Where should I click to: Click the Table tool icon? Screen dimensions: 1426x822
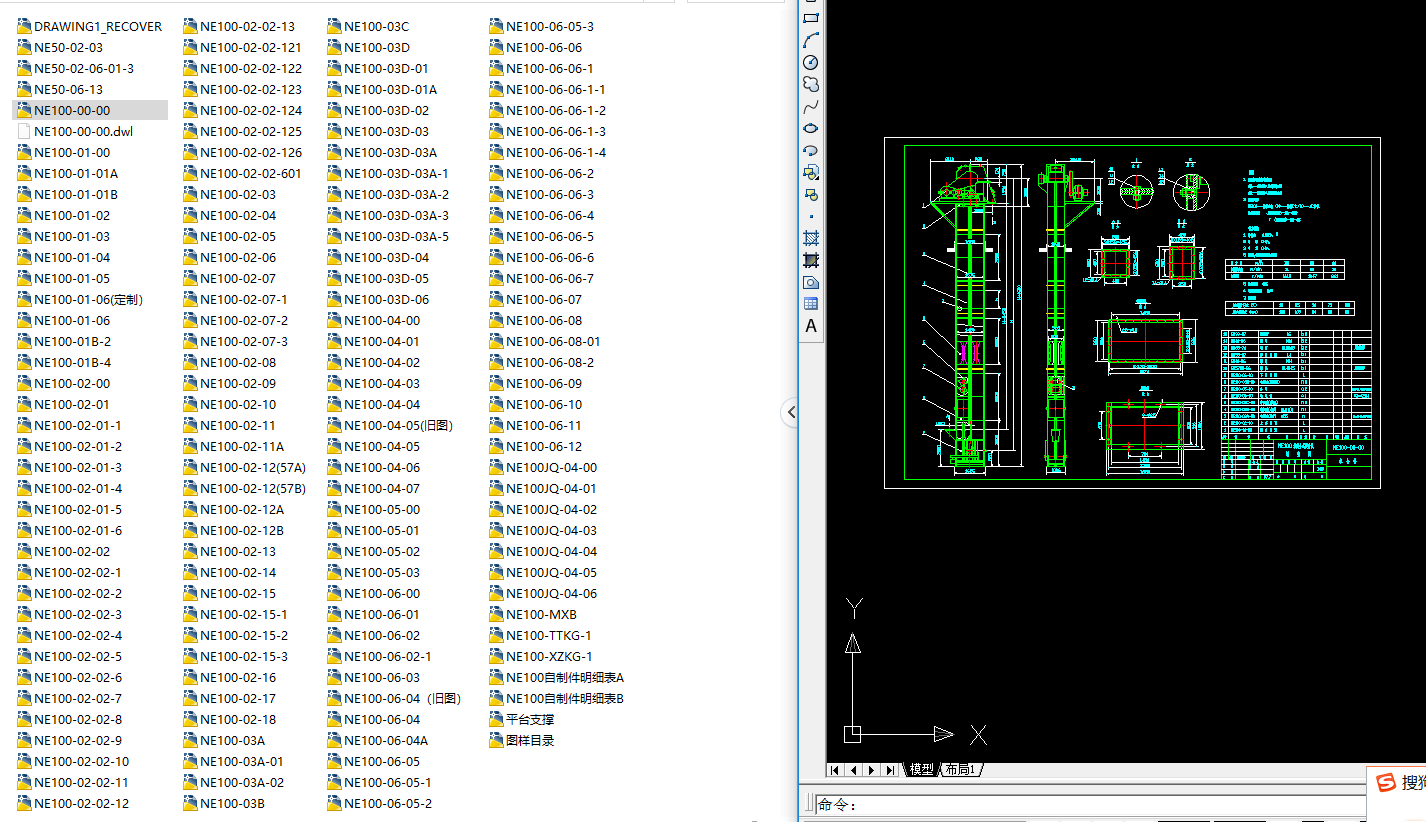point(811,304)
